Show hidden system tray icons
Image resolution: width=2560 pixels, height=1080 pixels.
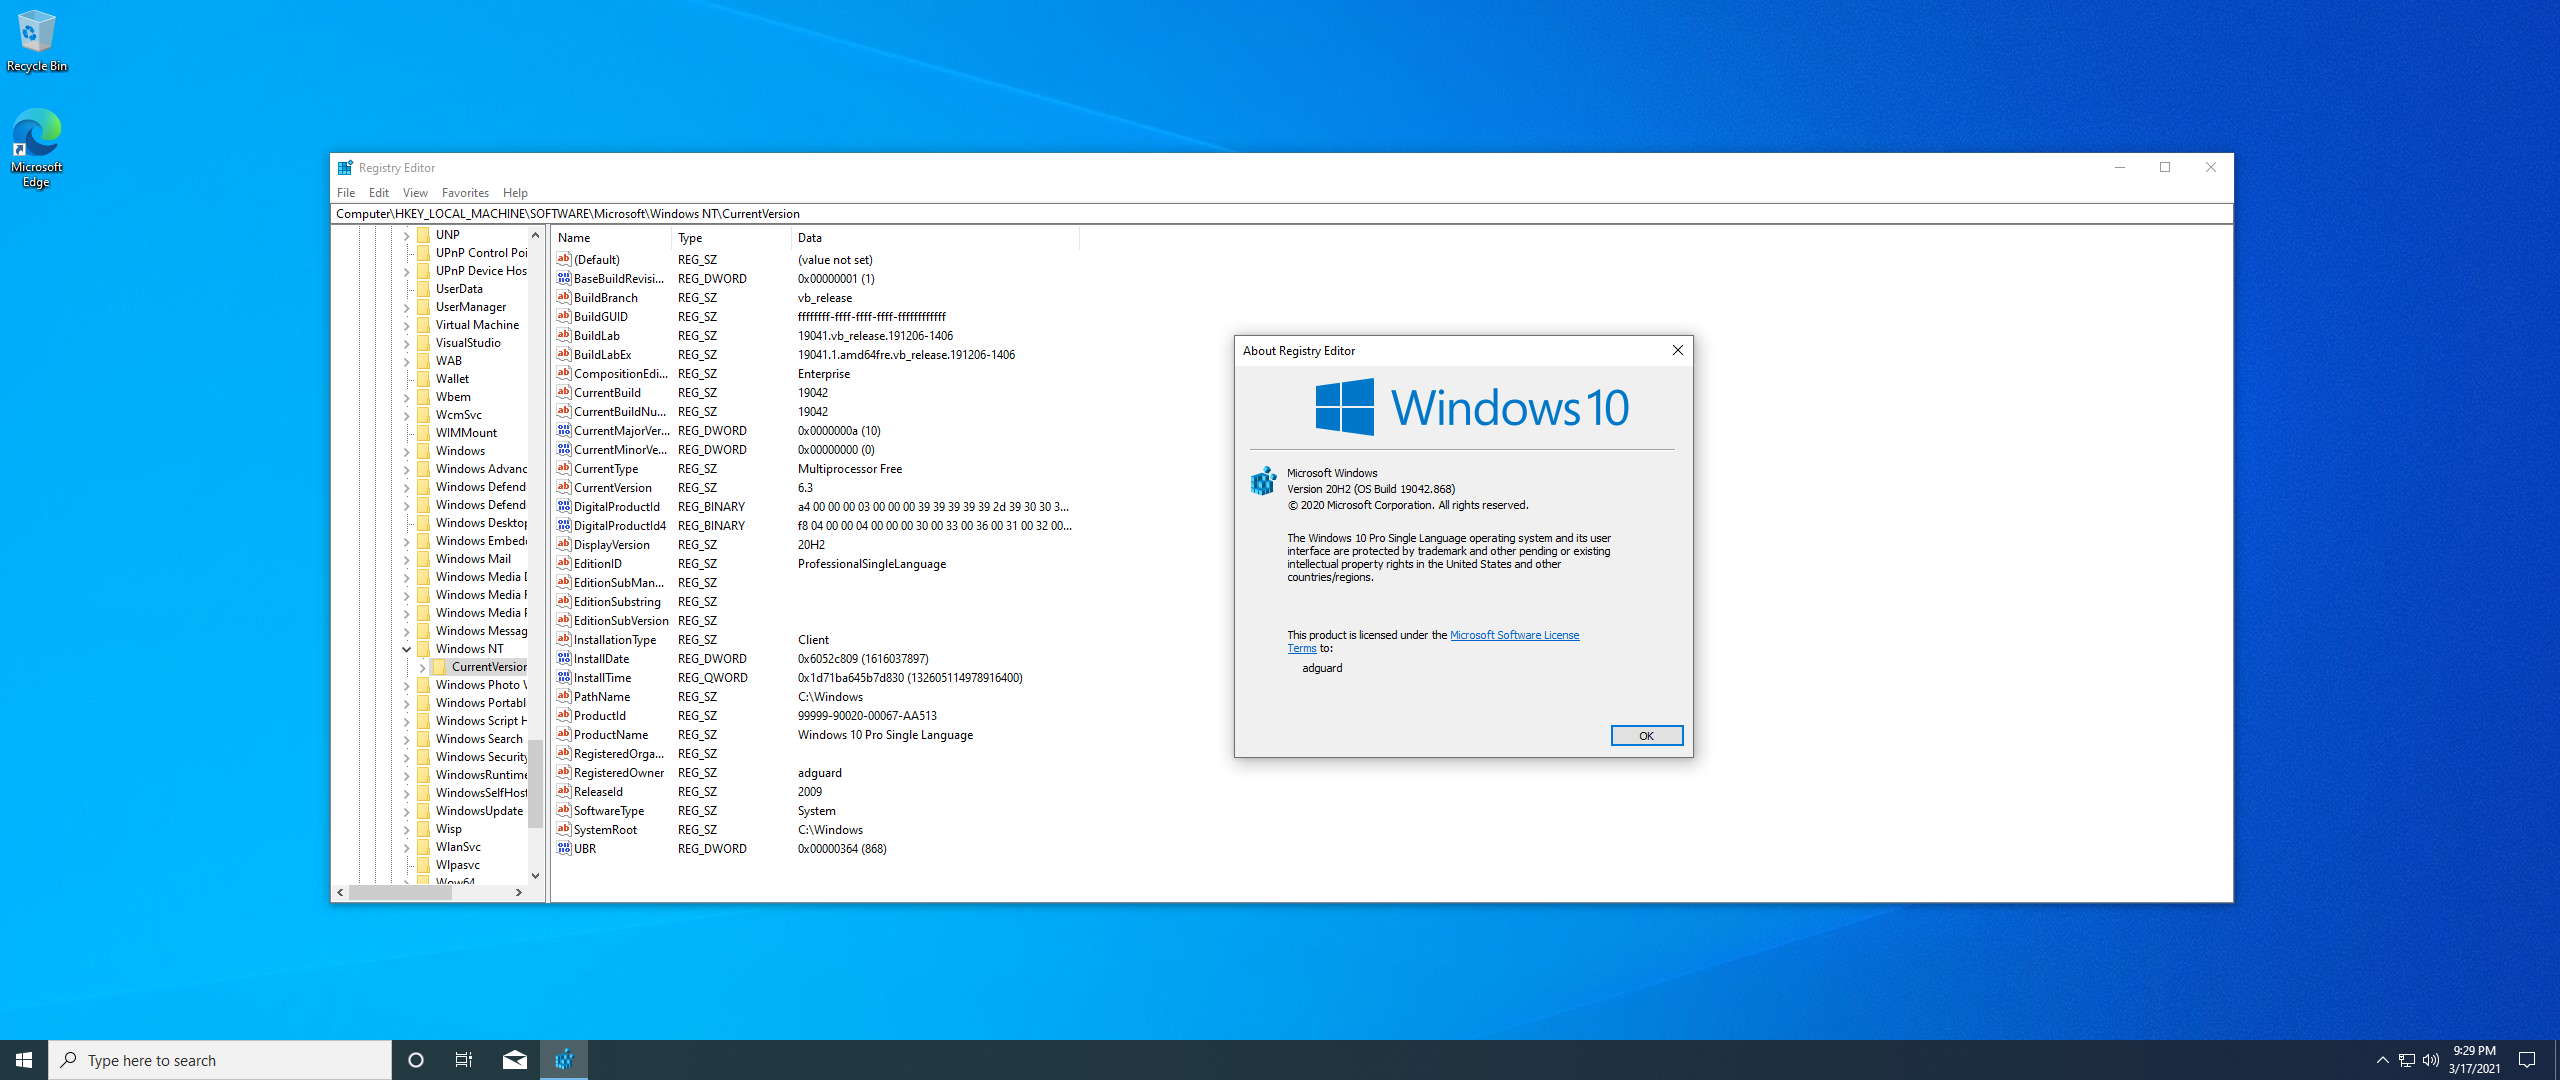(2382, 1060)
